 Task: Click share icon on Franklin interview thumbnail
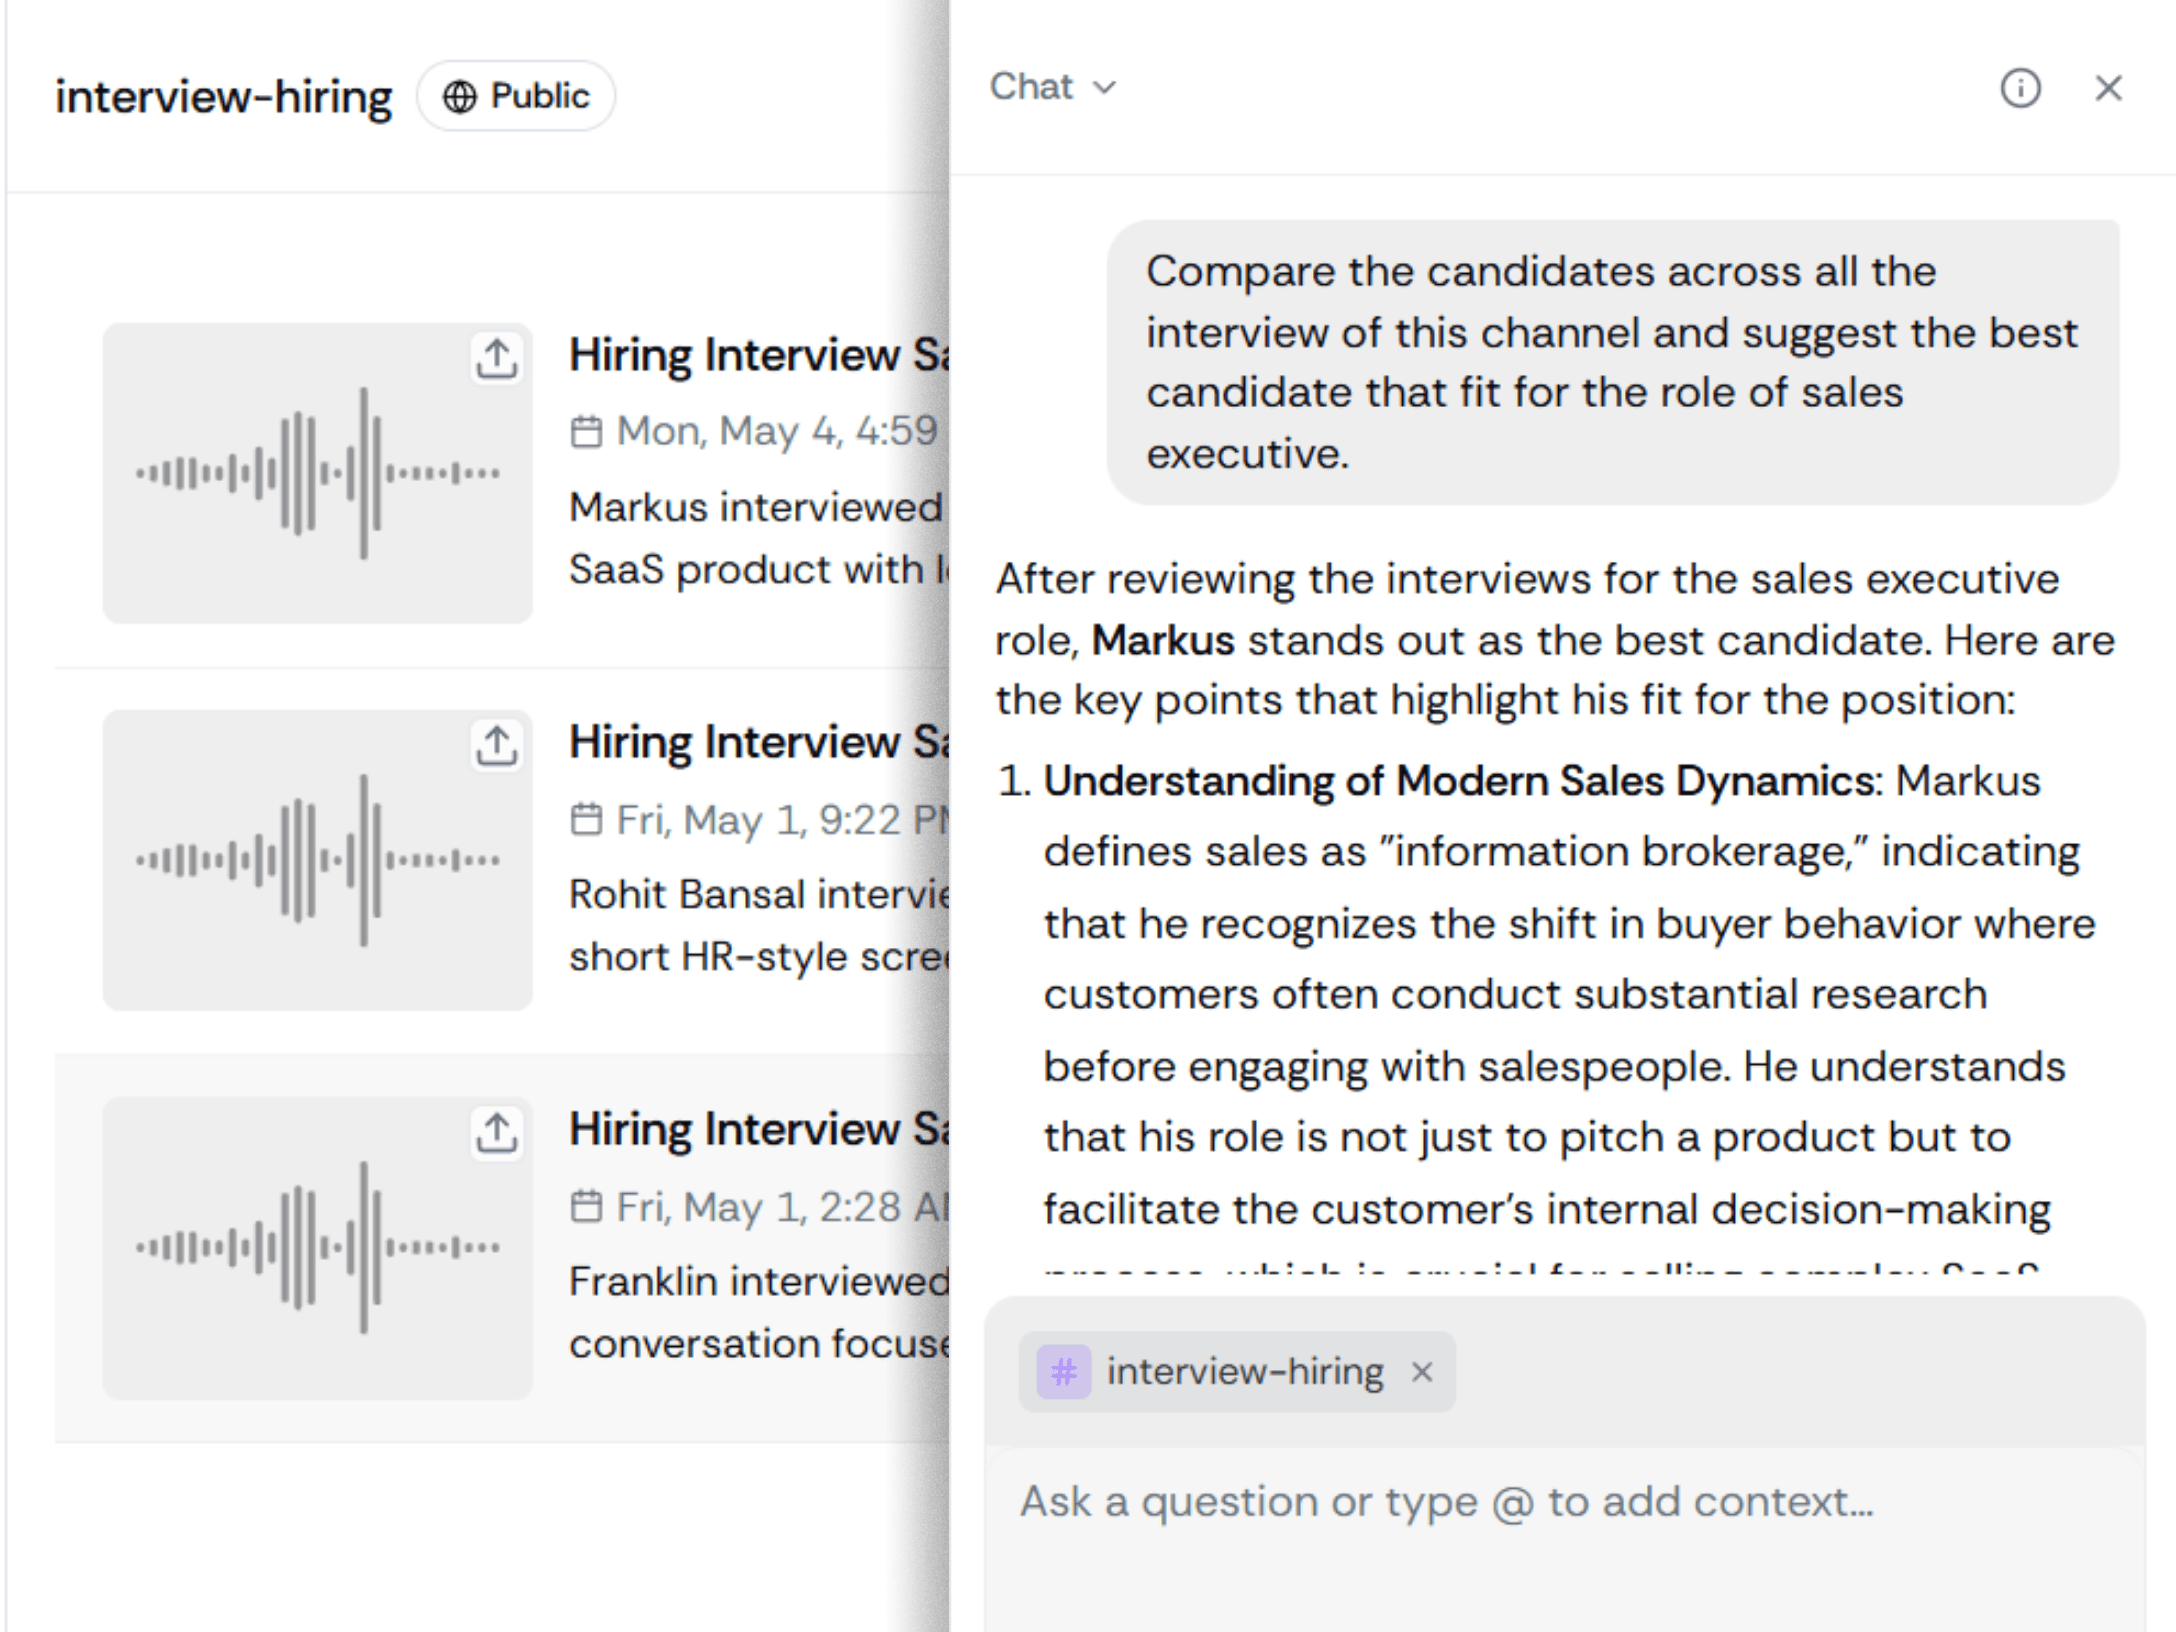tap(496, 1132)
